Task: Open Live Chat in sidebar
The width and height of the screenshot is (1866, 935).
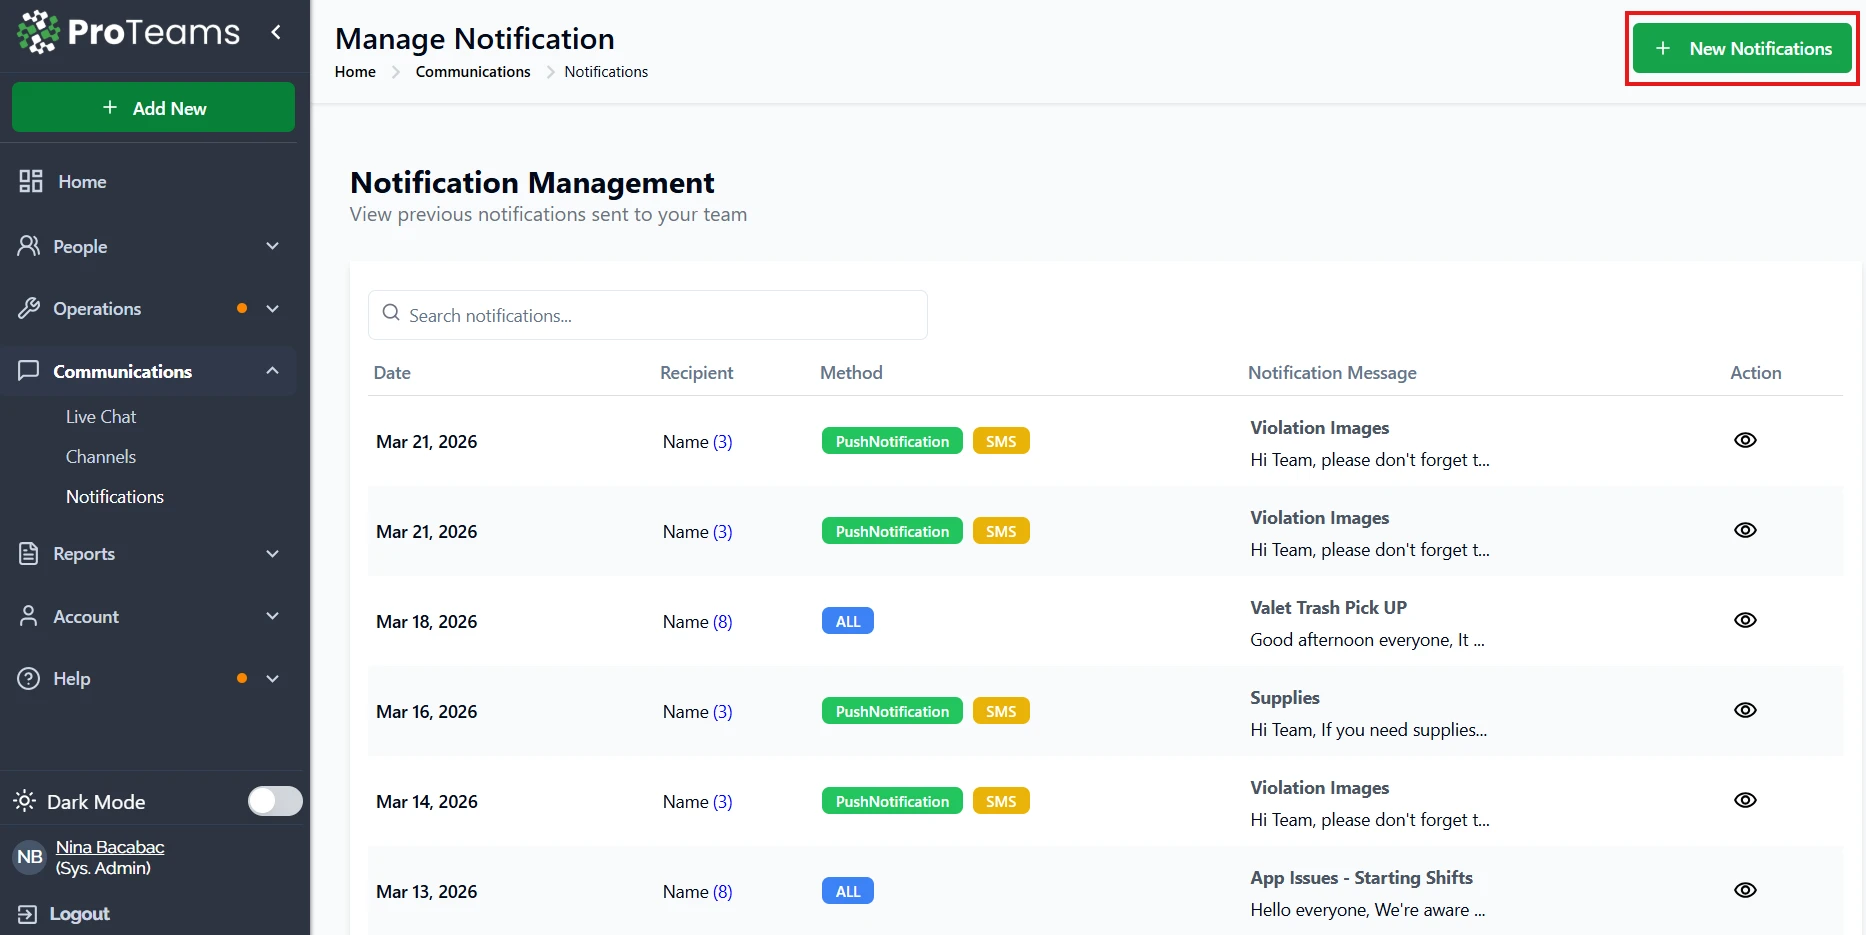Action: 101,417
